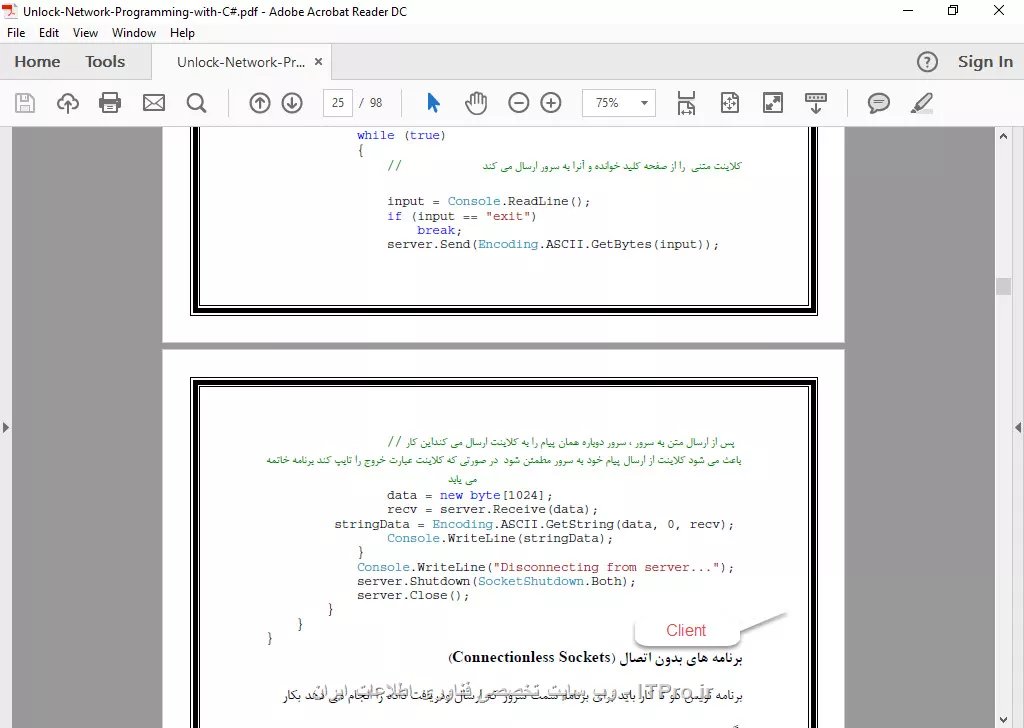Click the fit width scrolling icon
Screen dimensions: 1024x728
686,103
